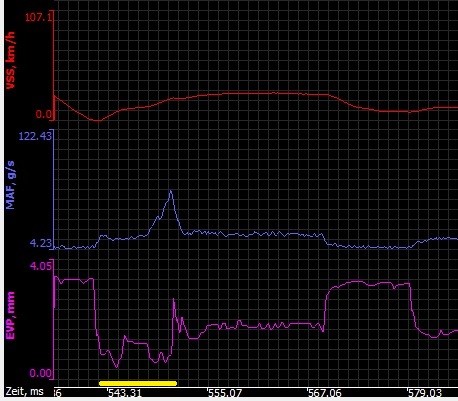The height and width of the screenshot is (401, 458).
Task: Click the 555.07 time axis marker
Action: pos(224,393)
